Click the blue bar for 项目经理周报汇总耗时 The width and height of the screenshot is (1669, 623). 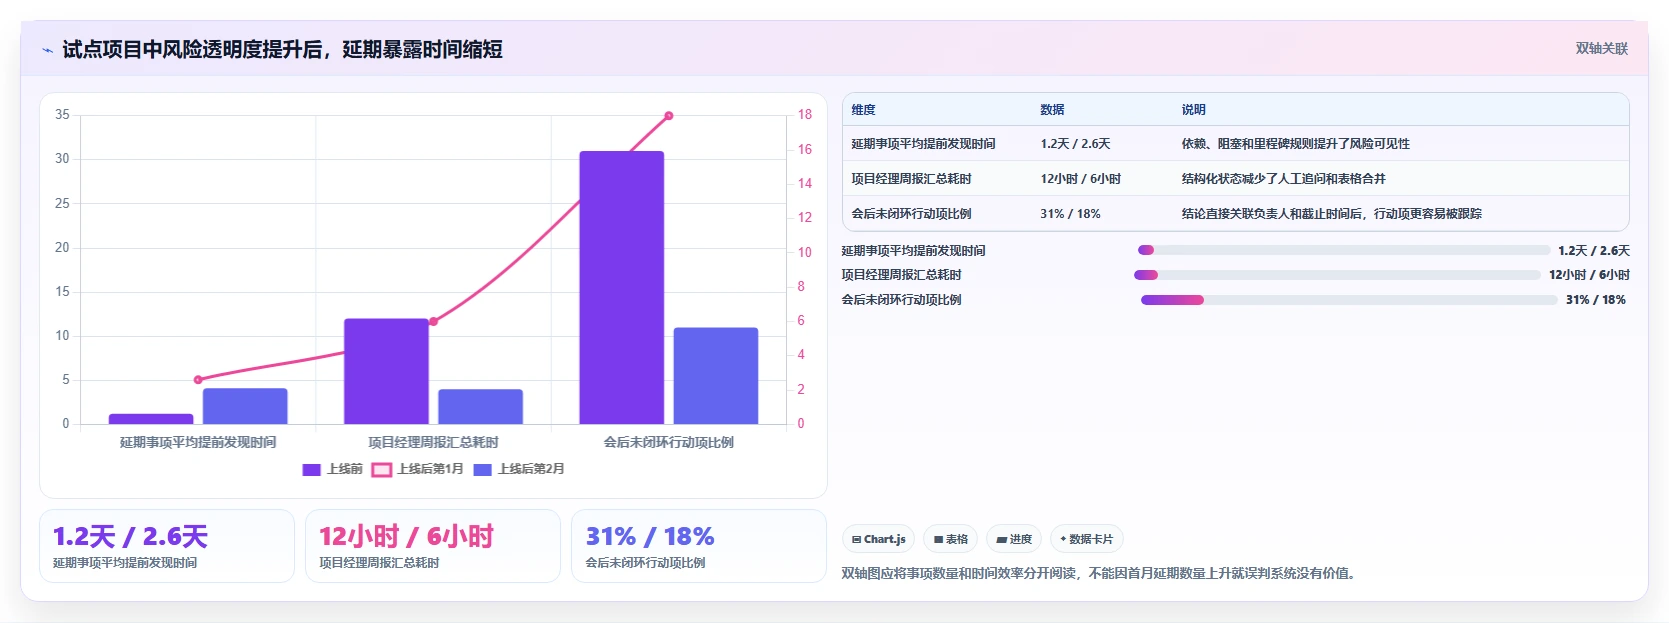480,407
